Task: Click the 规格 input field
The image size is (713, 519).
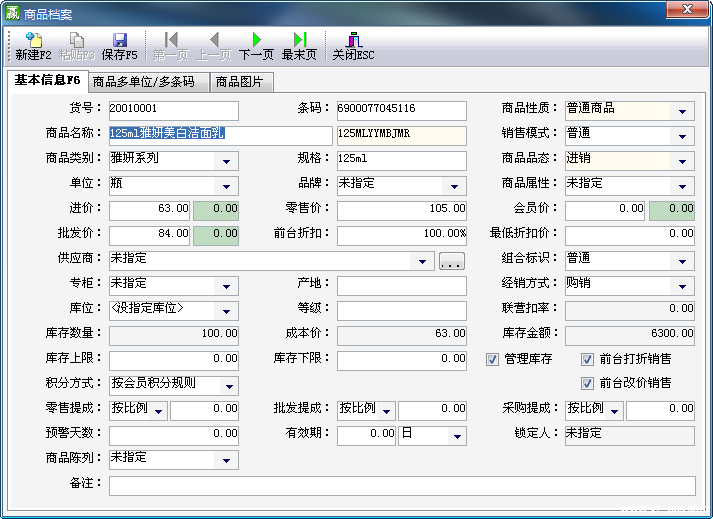Action: pyautogui.click(x=402, y=161)
